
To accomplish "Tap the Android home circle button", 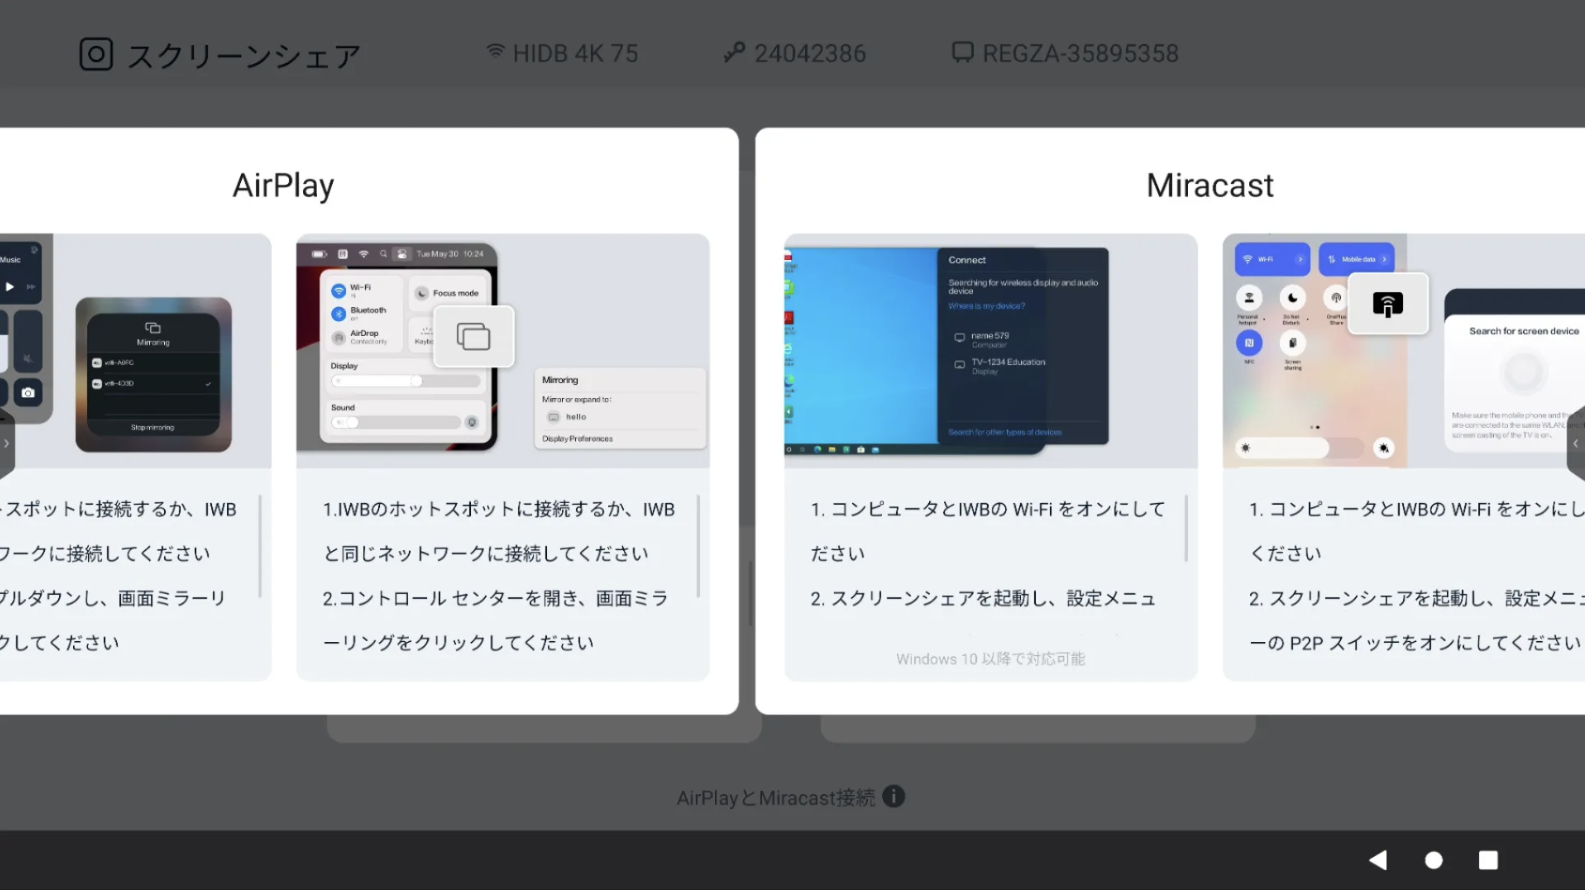I will point(1433,860).
